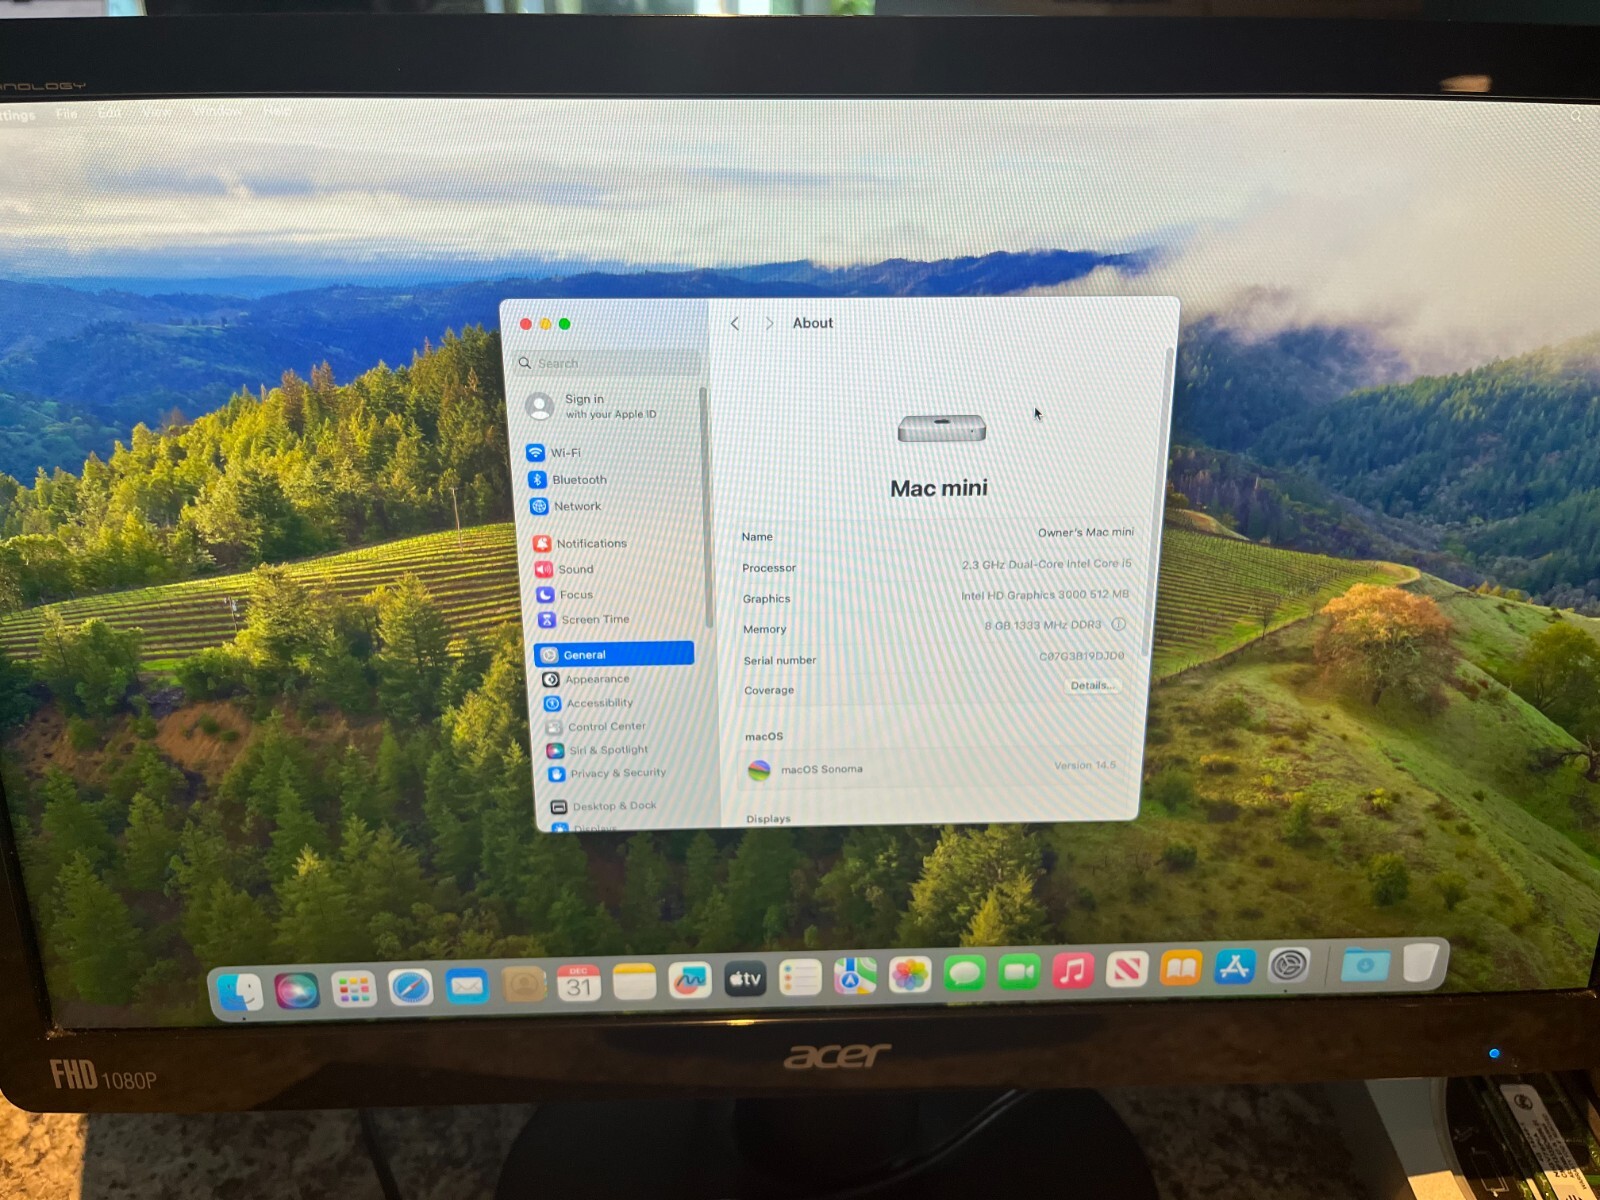The height and width of the screenshot is (1200, 1600).
Task: Click the serial number value
Action: point(1082,656)
